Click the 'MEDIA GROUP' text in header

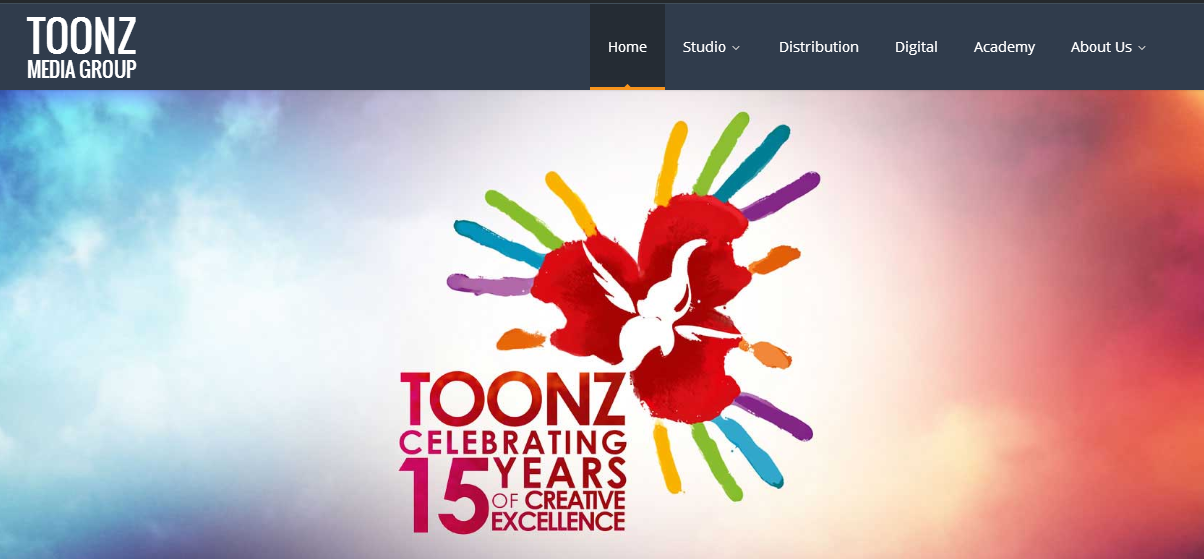[81, 69]
